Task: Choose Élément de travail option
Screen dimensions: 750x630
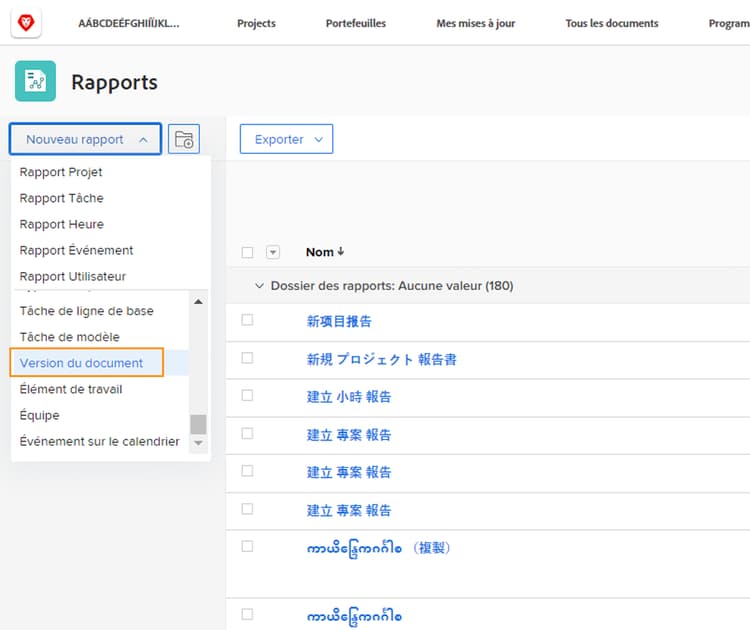Action: pos(71,389)
